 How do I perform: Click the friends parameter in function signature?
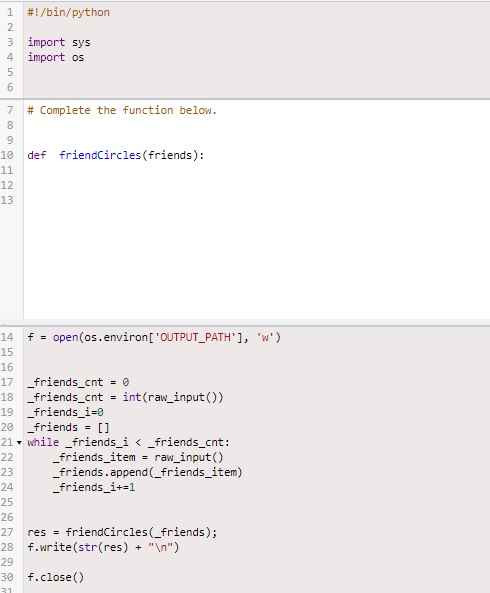click(x=170, y=155)
